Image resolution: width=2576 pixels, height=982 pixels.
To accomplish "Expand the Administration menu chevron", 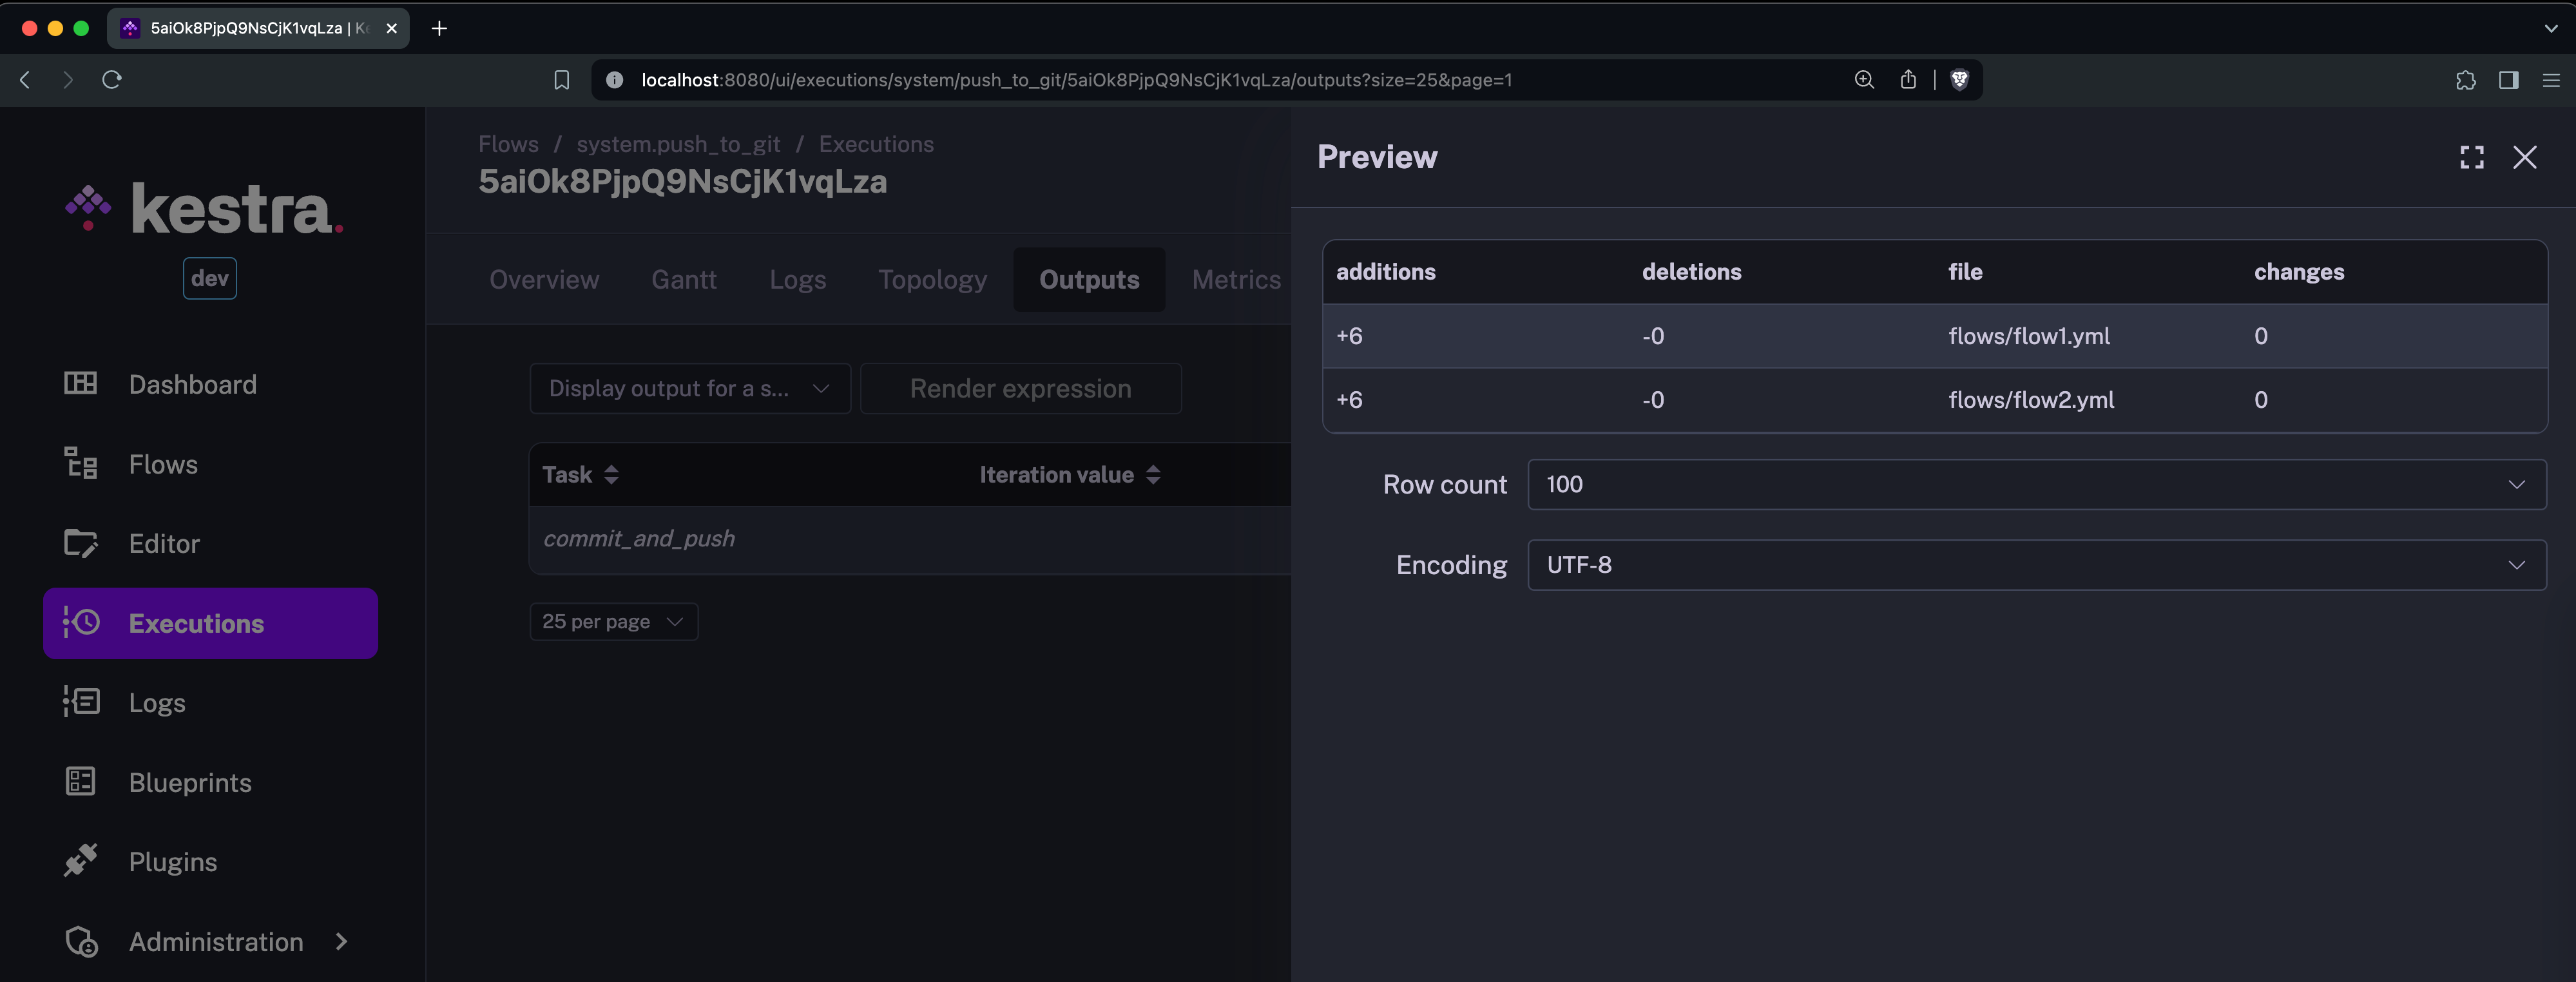I will tap(342, 941).
